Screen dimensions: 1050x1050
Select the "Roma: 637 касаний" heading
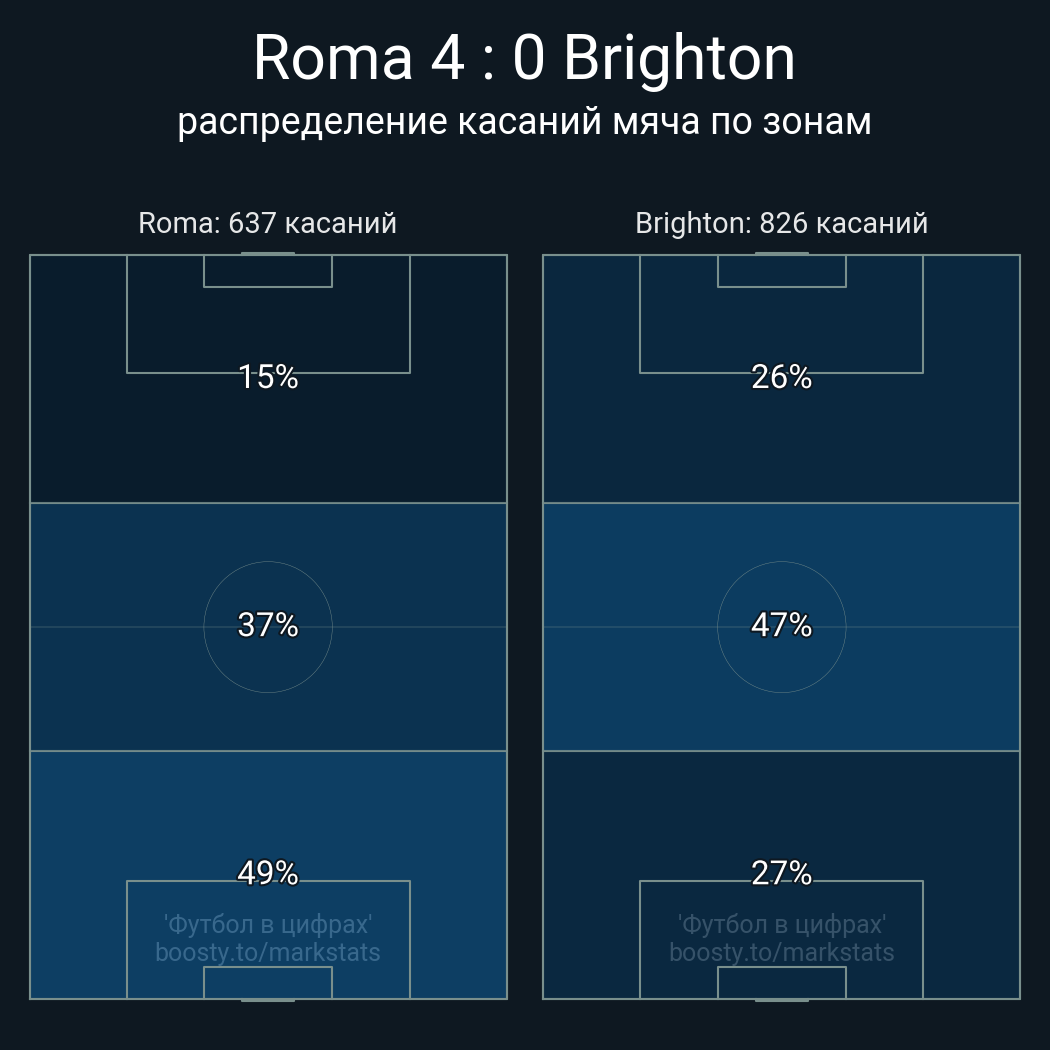click(x=267, y=223)
